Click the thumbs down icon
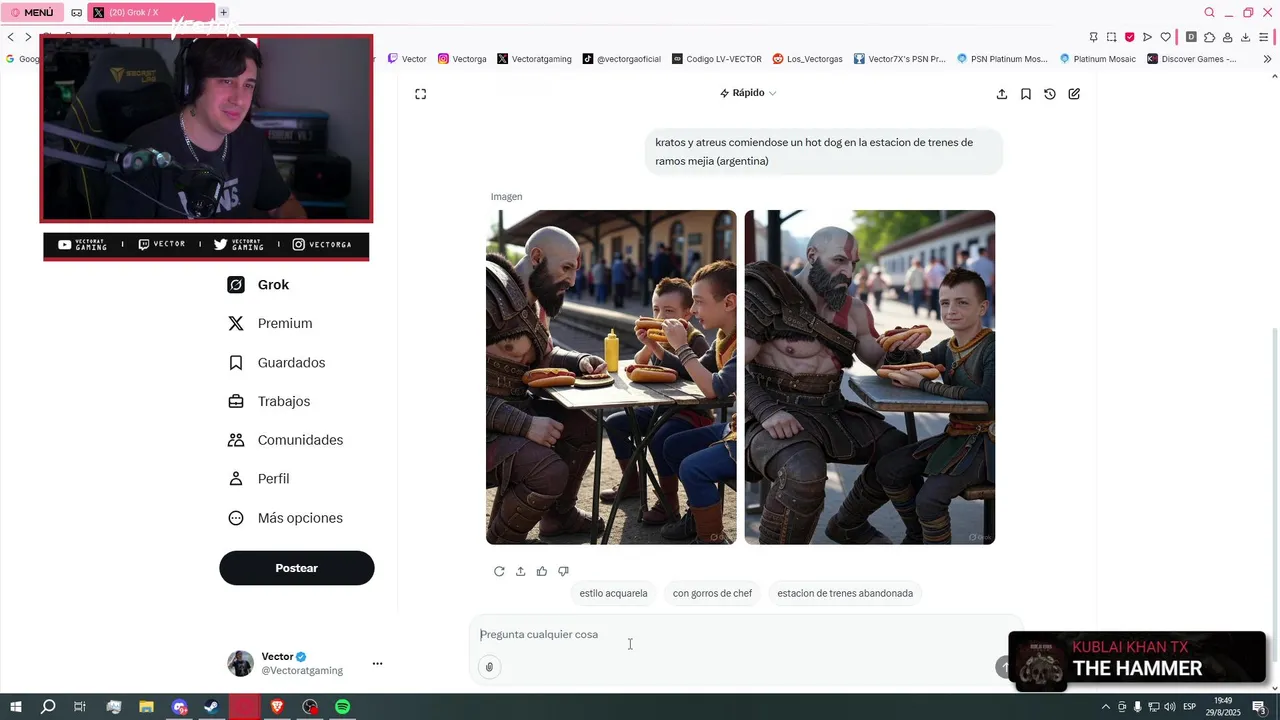Image resolution: width=1280 pixels, height=720 pixels. 563,571
